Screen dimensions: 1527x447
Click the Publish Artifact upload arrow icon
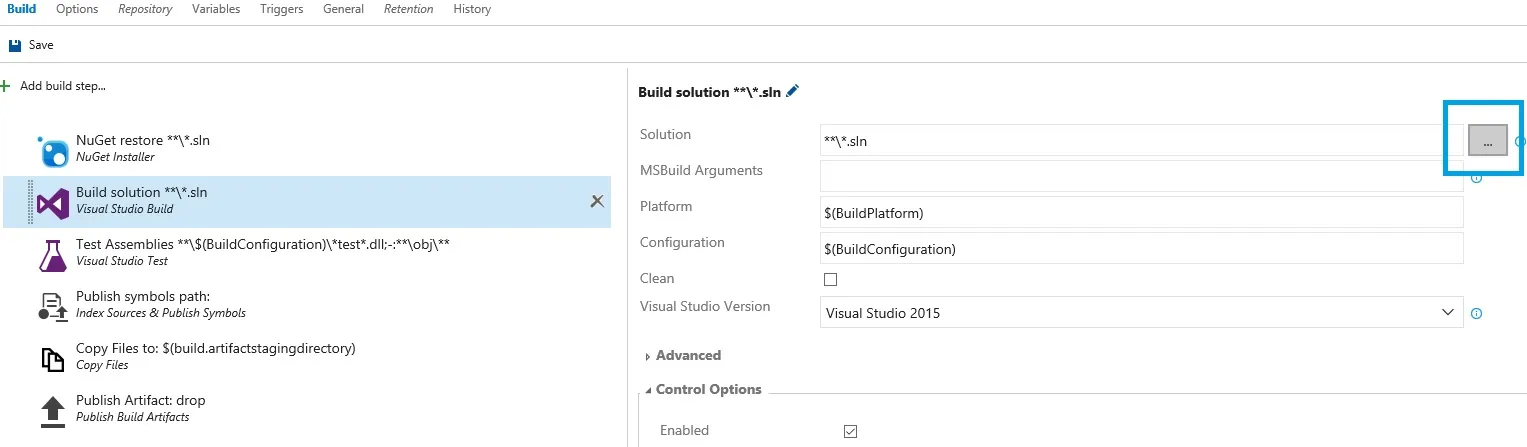(53, 410)
